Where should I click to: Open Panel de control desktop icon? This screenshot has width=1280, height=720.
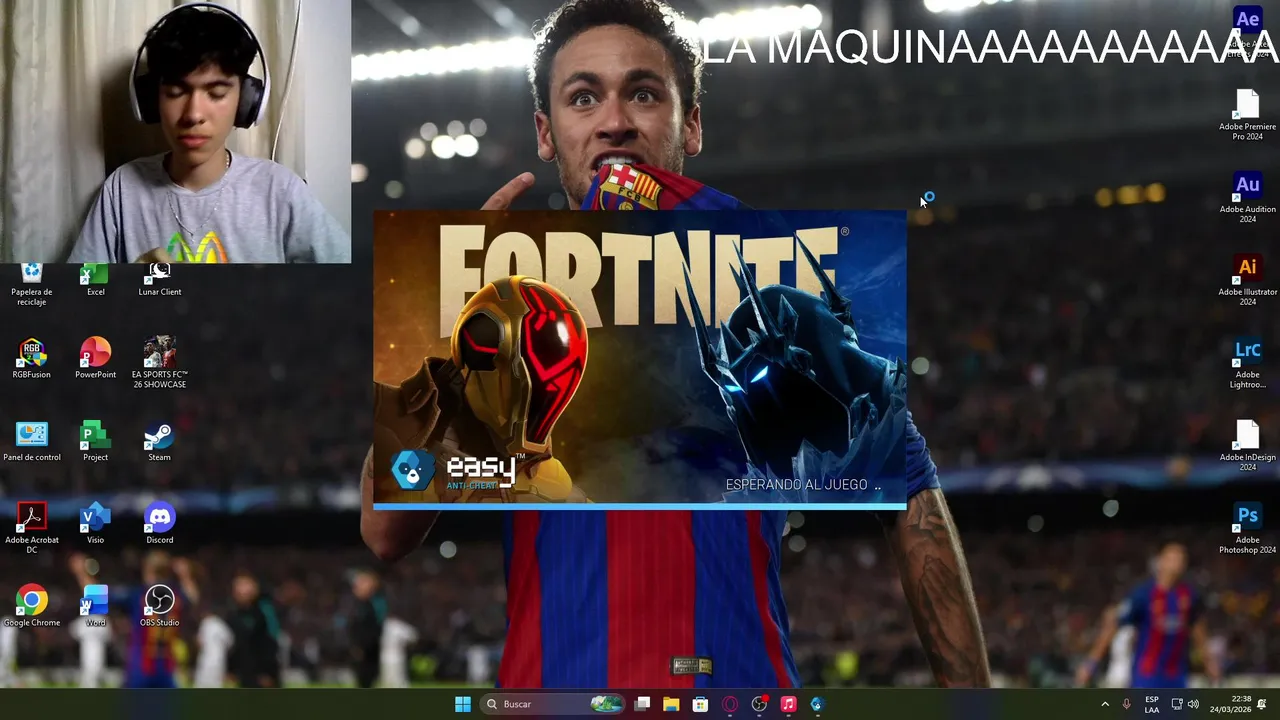(x=32, y=442)
